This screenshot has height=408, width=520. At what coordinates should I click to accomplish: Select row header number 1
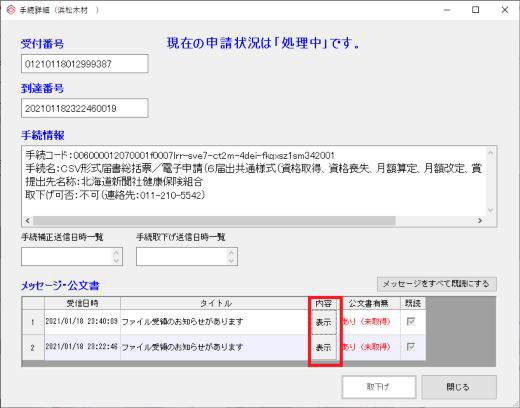point(33,322)
